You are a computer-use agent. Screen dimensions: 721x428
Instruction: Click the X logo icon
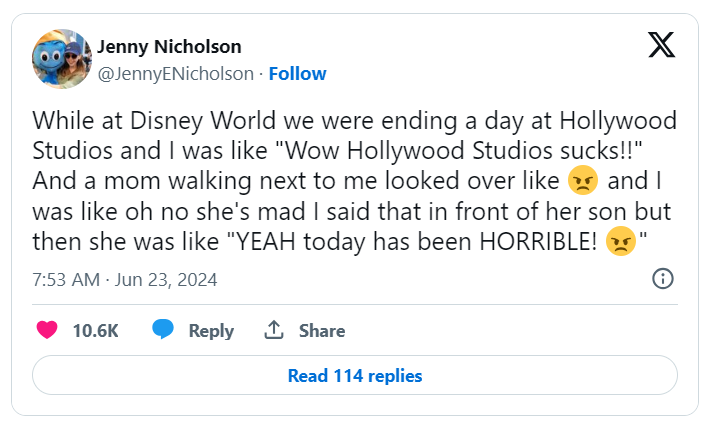661,46
